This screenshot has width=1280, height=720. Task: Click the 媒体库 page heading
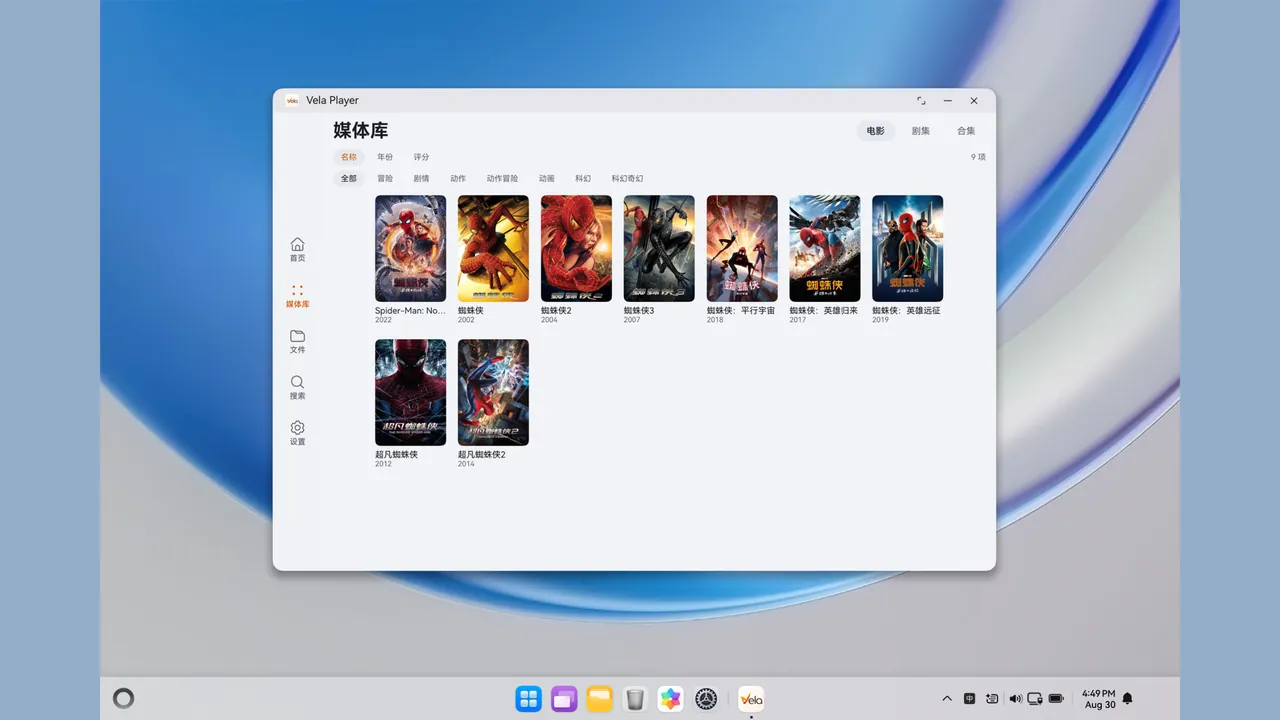[360, 131]
